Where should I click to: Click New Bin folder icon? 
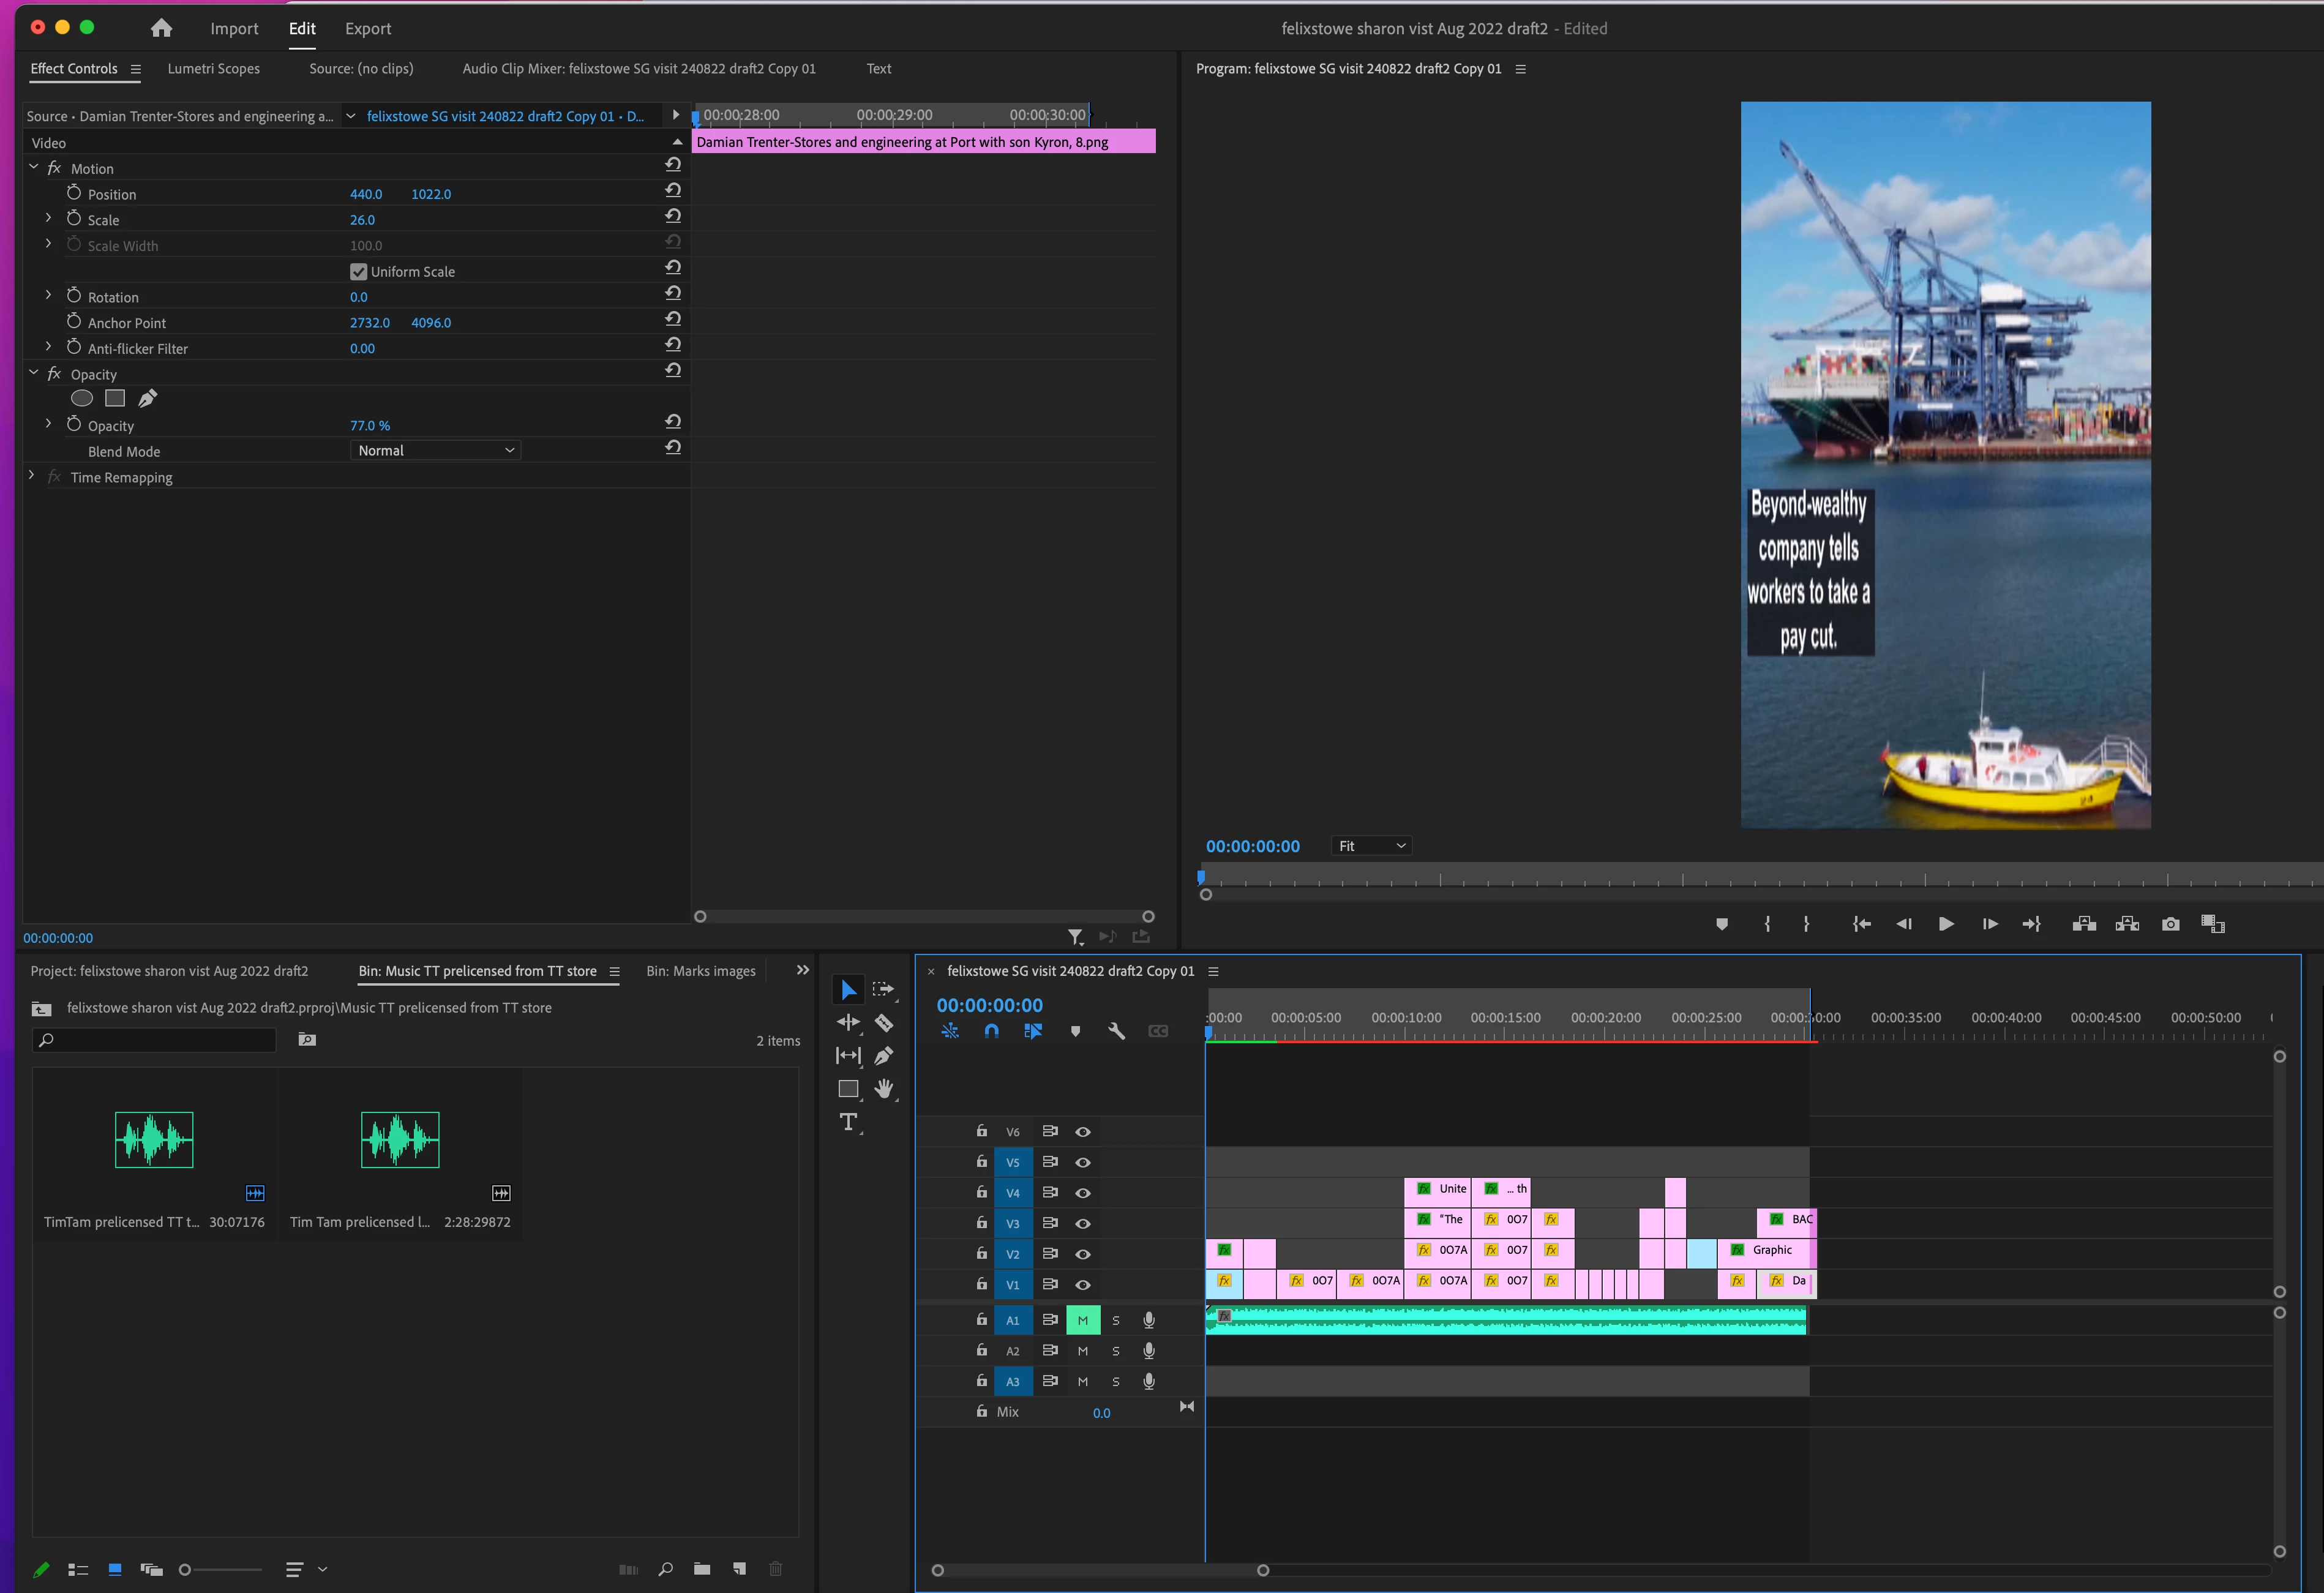point(702,1569)
